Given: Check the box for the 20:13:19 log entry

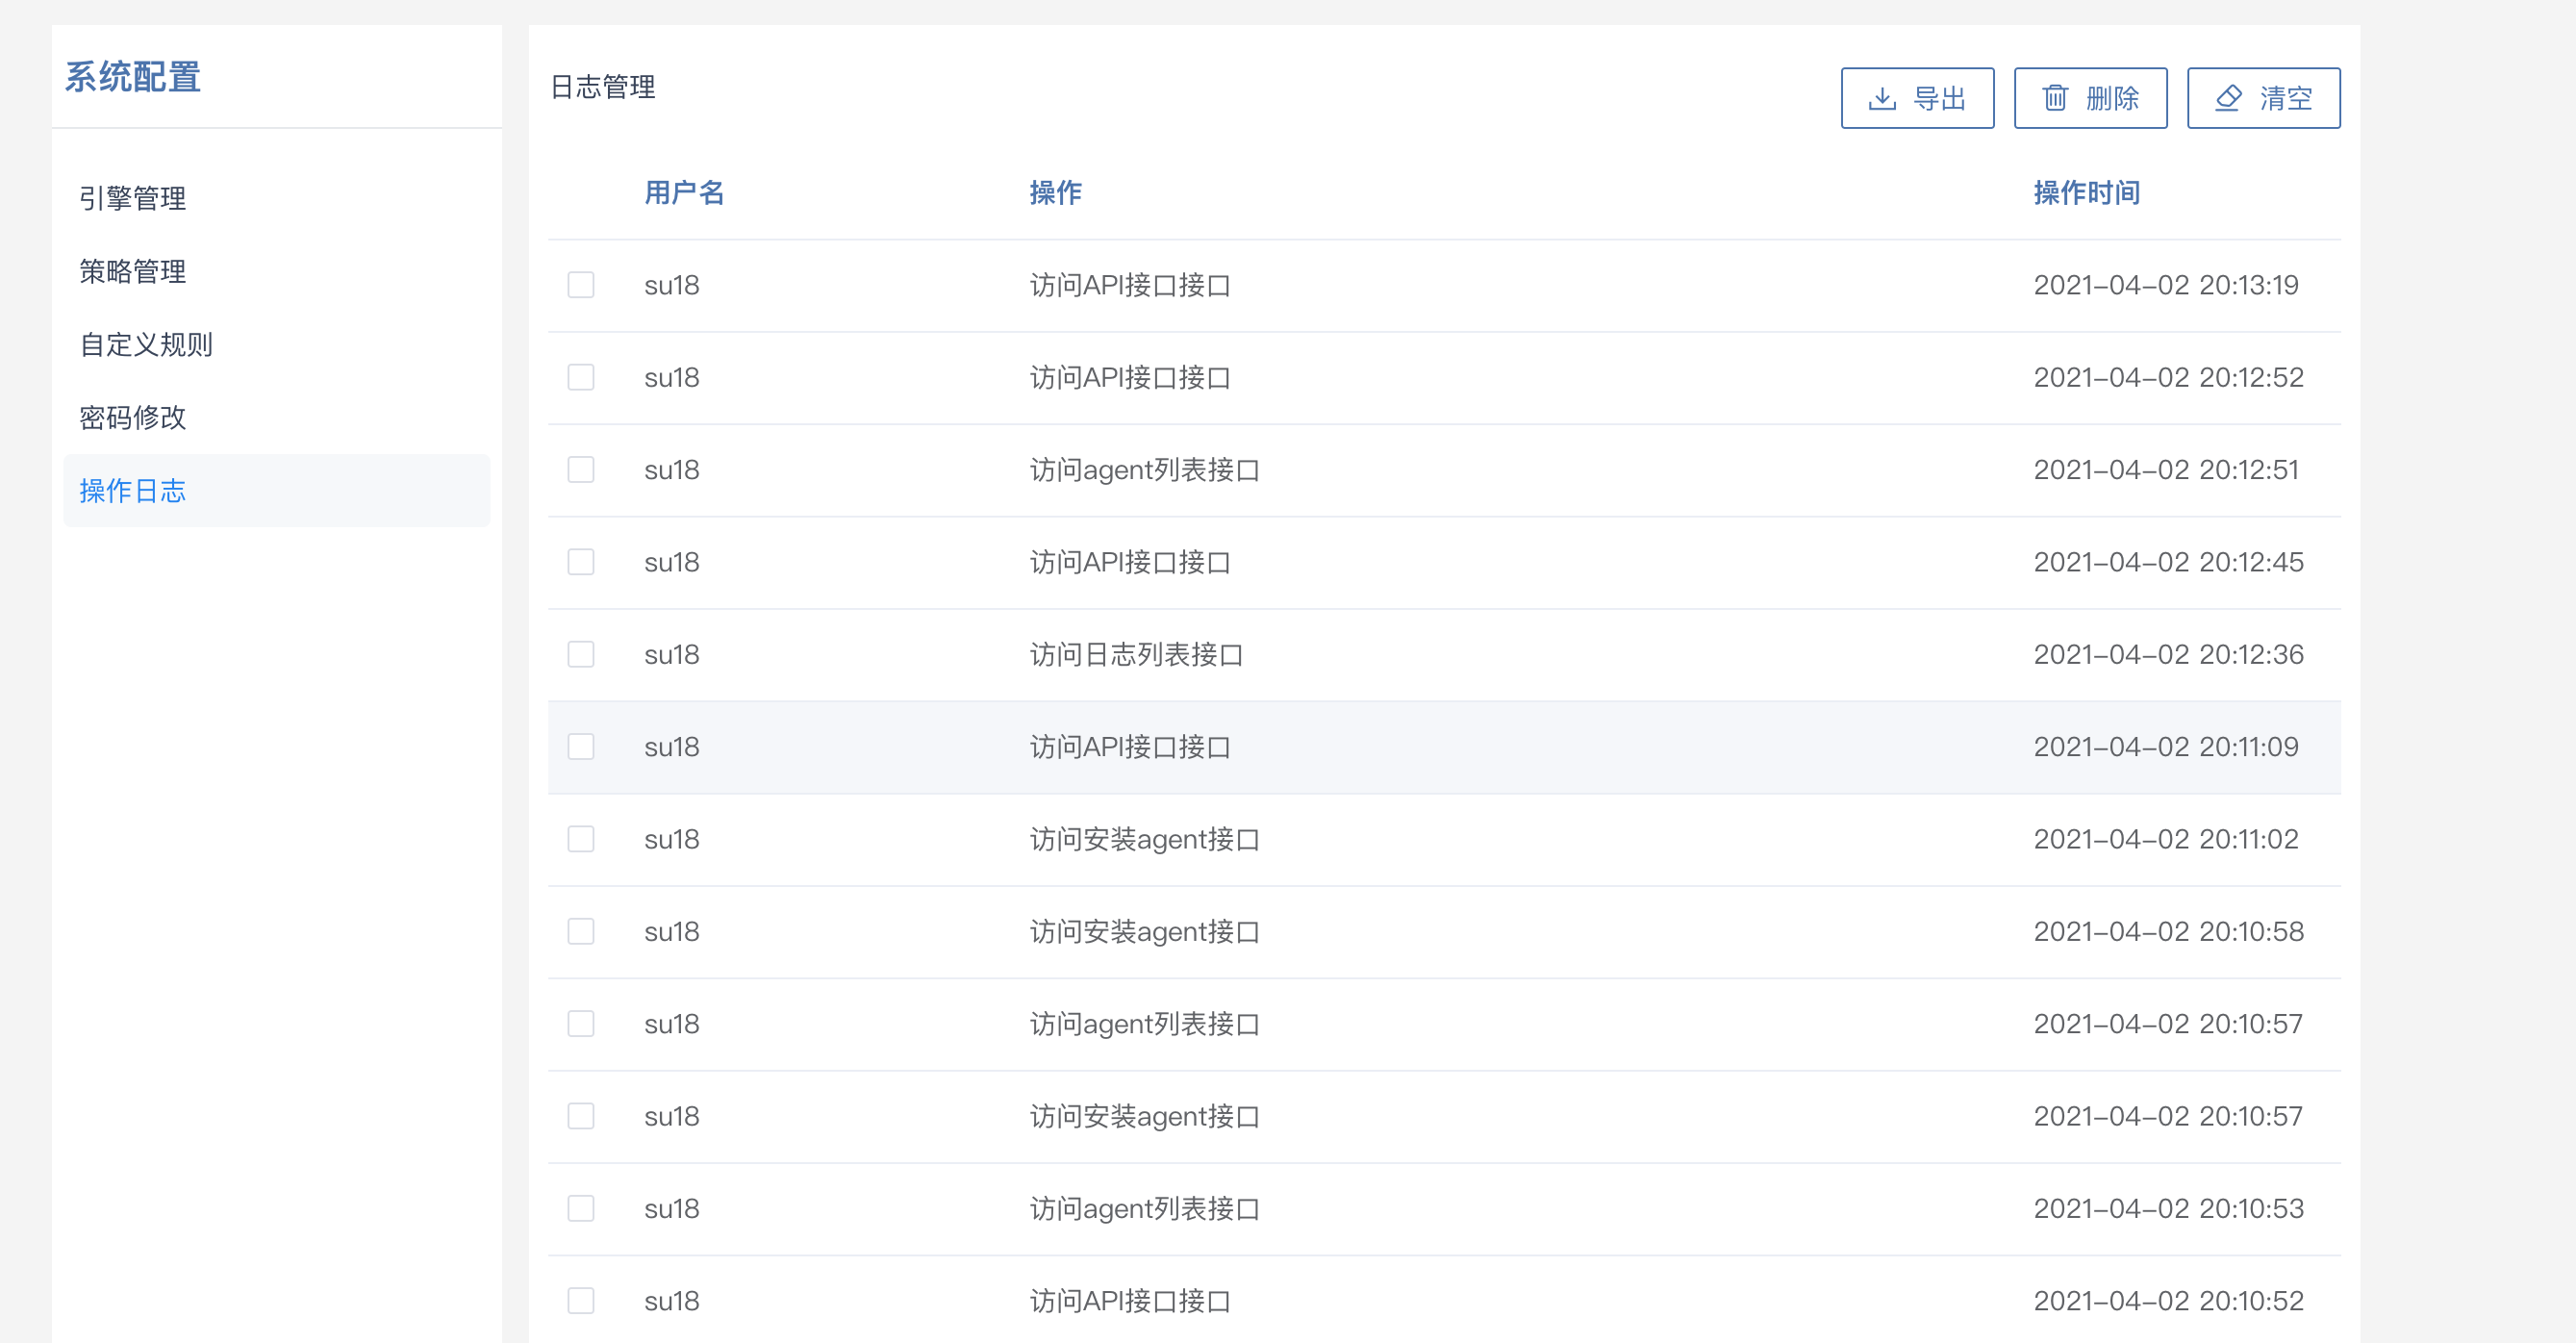Looking at the screenshot, I should coord(580,285).
